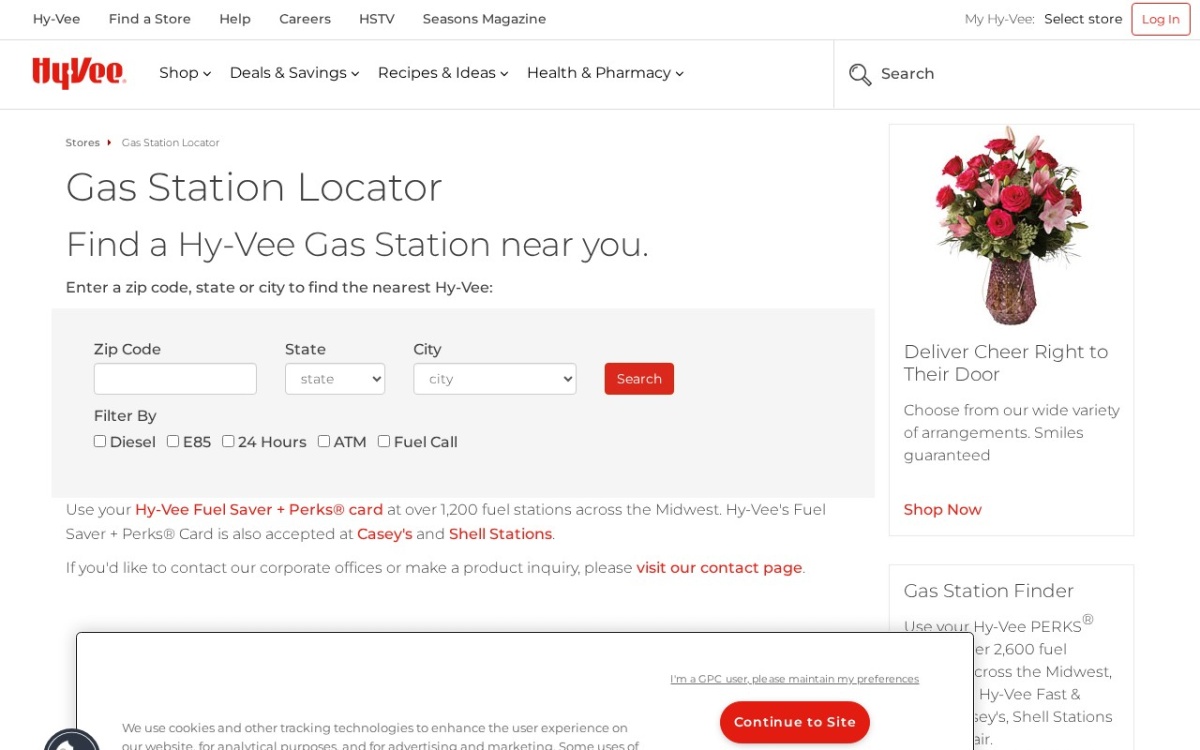Focus the Zip Code input field
Screen dimensions: 1200x750
(175, 379)
